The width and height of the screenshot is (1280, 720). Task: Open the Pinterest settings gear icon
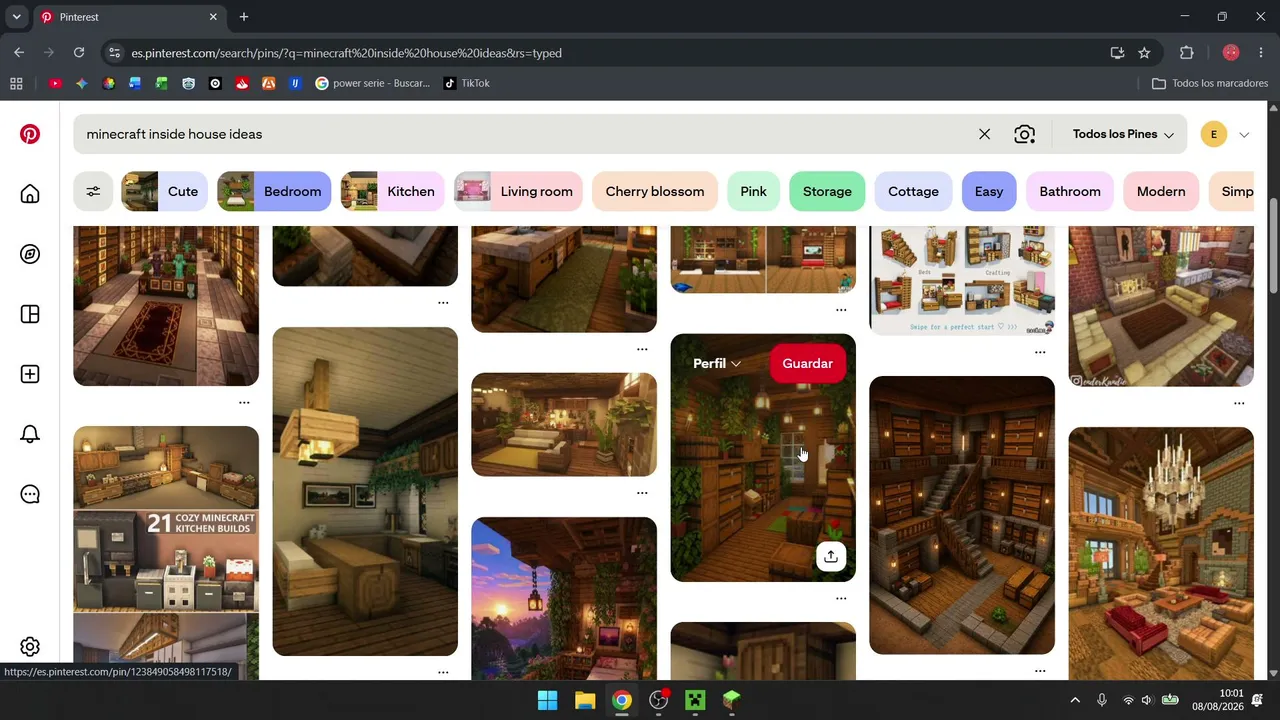pos(30,647)
